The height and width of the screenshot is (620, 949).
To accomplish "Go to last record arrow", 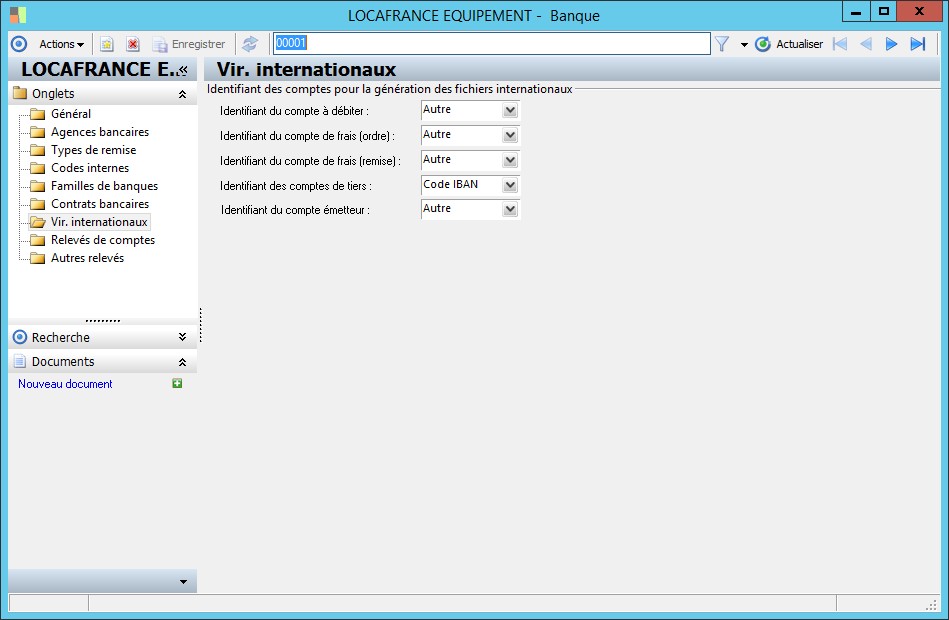I will 918,44.
